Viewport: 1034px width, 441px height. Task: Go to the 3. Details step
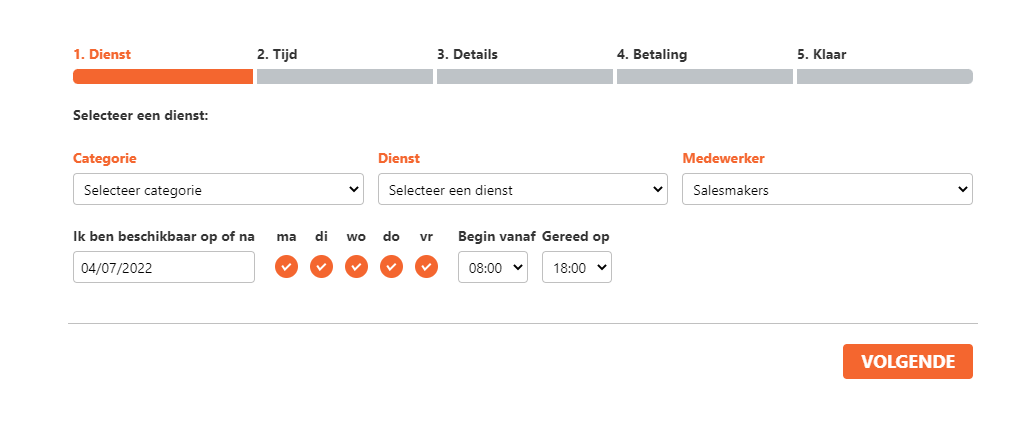(x=467, y=55)
